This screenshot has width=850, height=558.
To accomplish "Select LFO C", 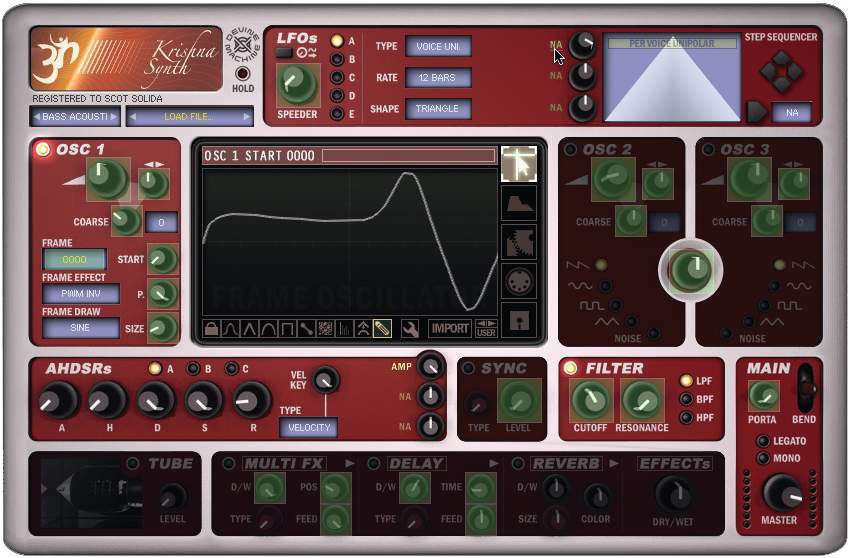I will tap(337, 78).
